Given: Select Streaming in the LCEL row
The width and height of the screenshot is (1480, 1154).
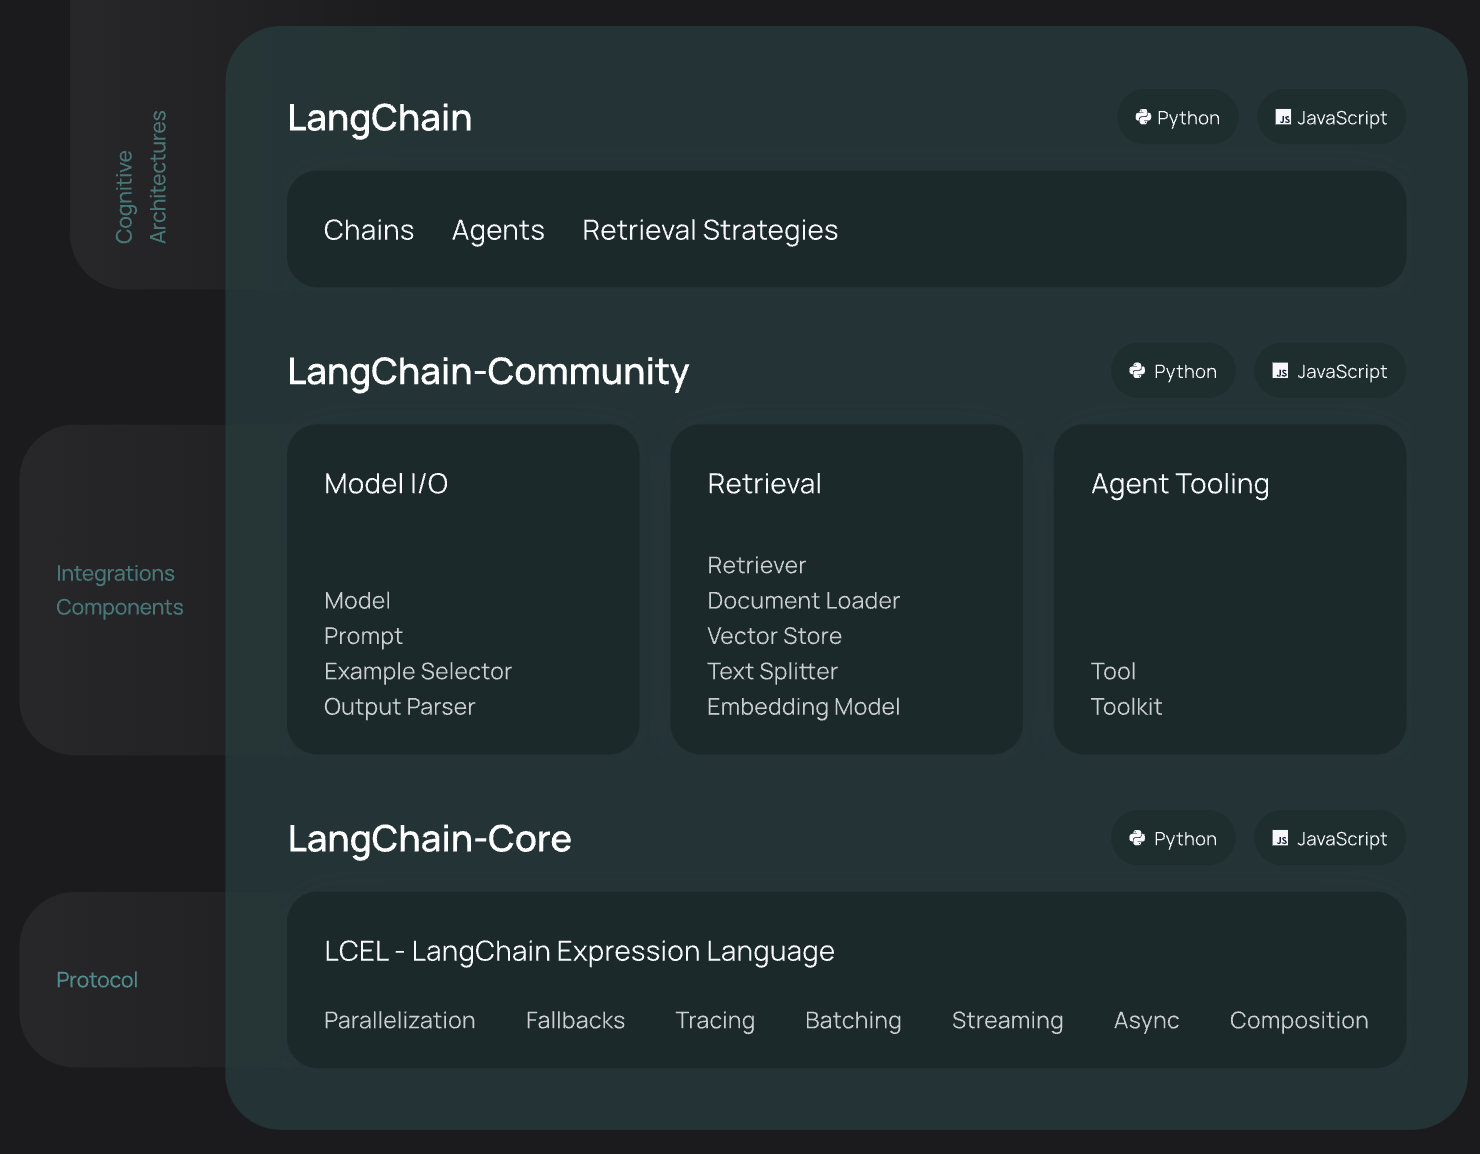Looking at the screenshot, I should (x=1007, y=1020).
